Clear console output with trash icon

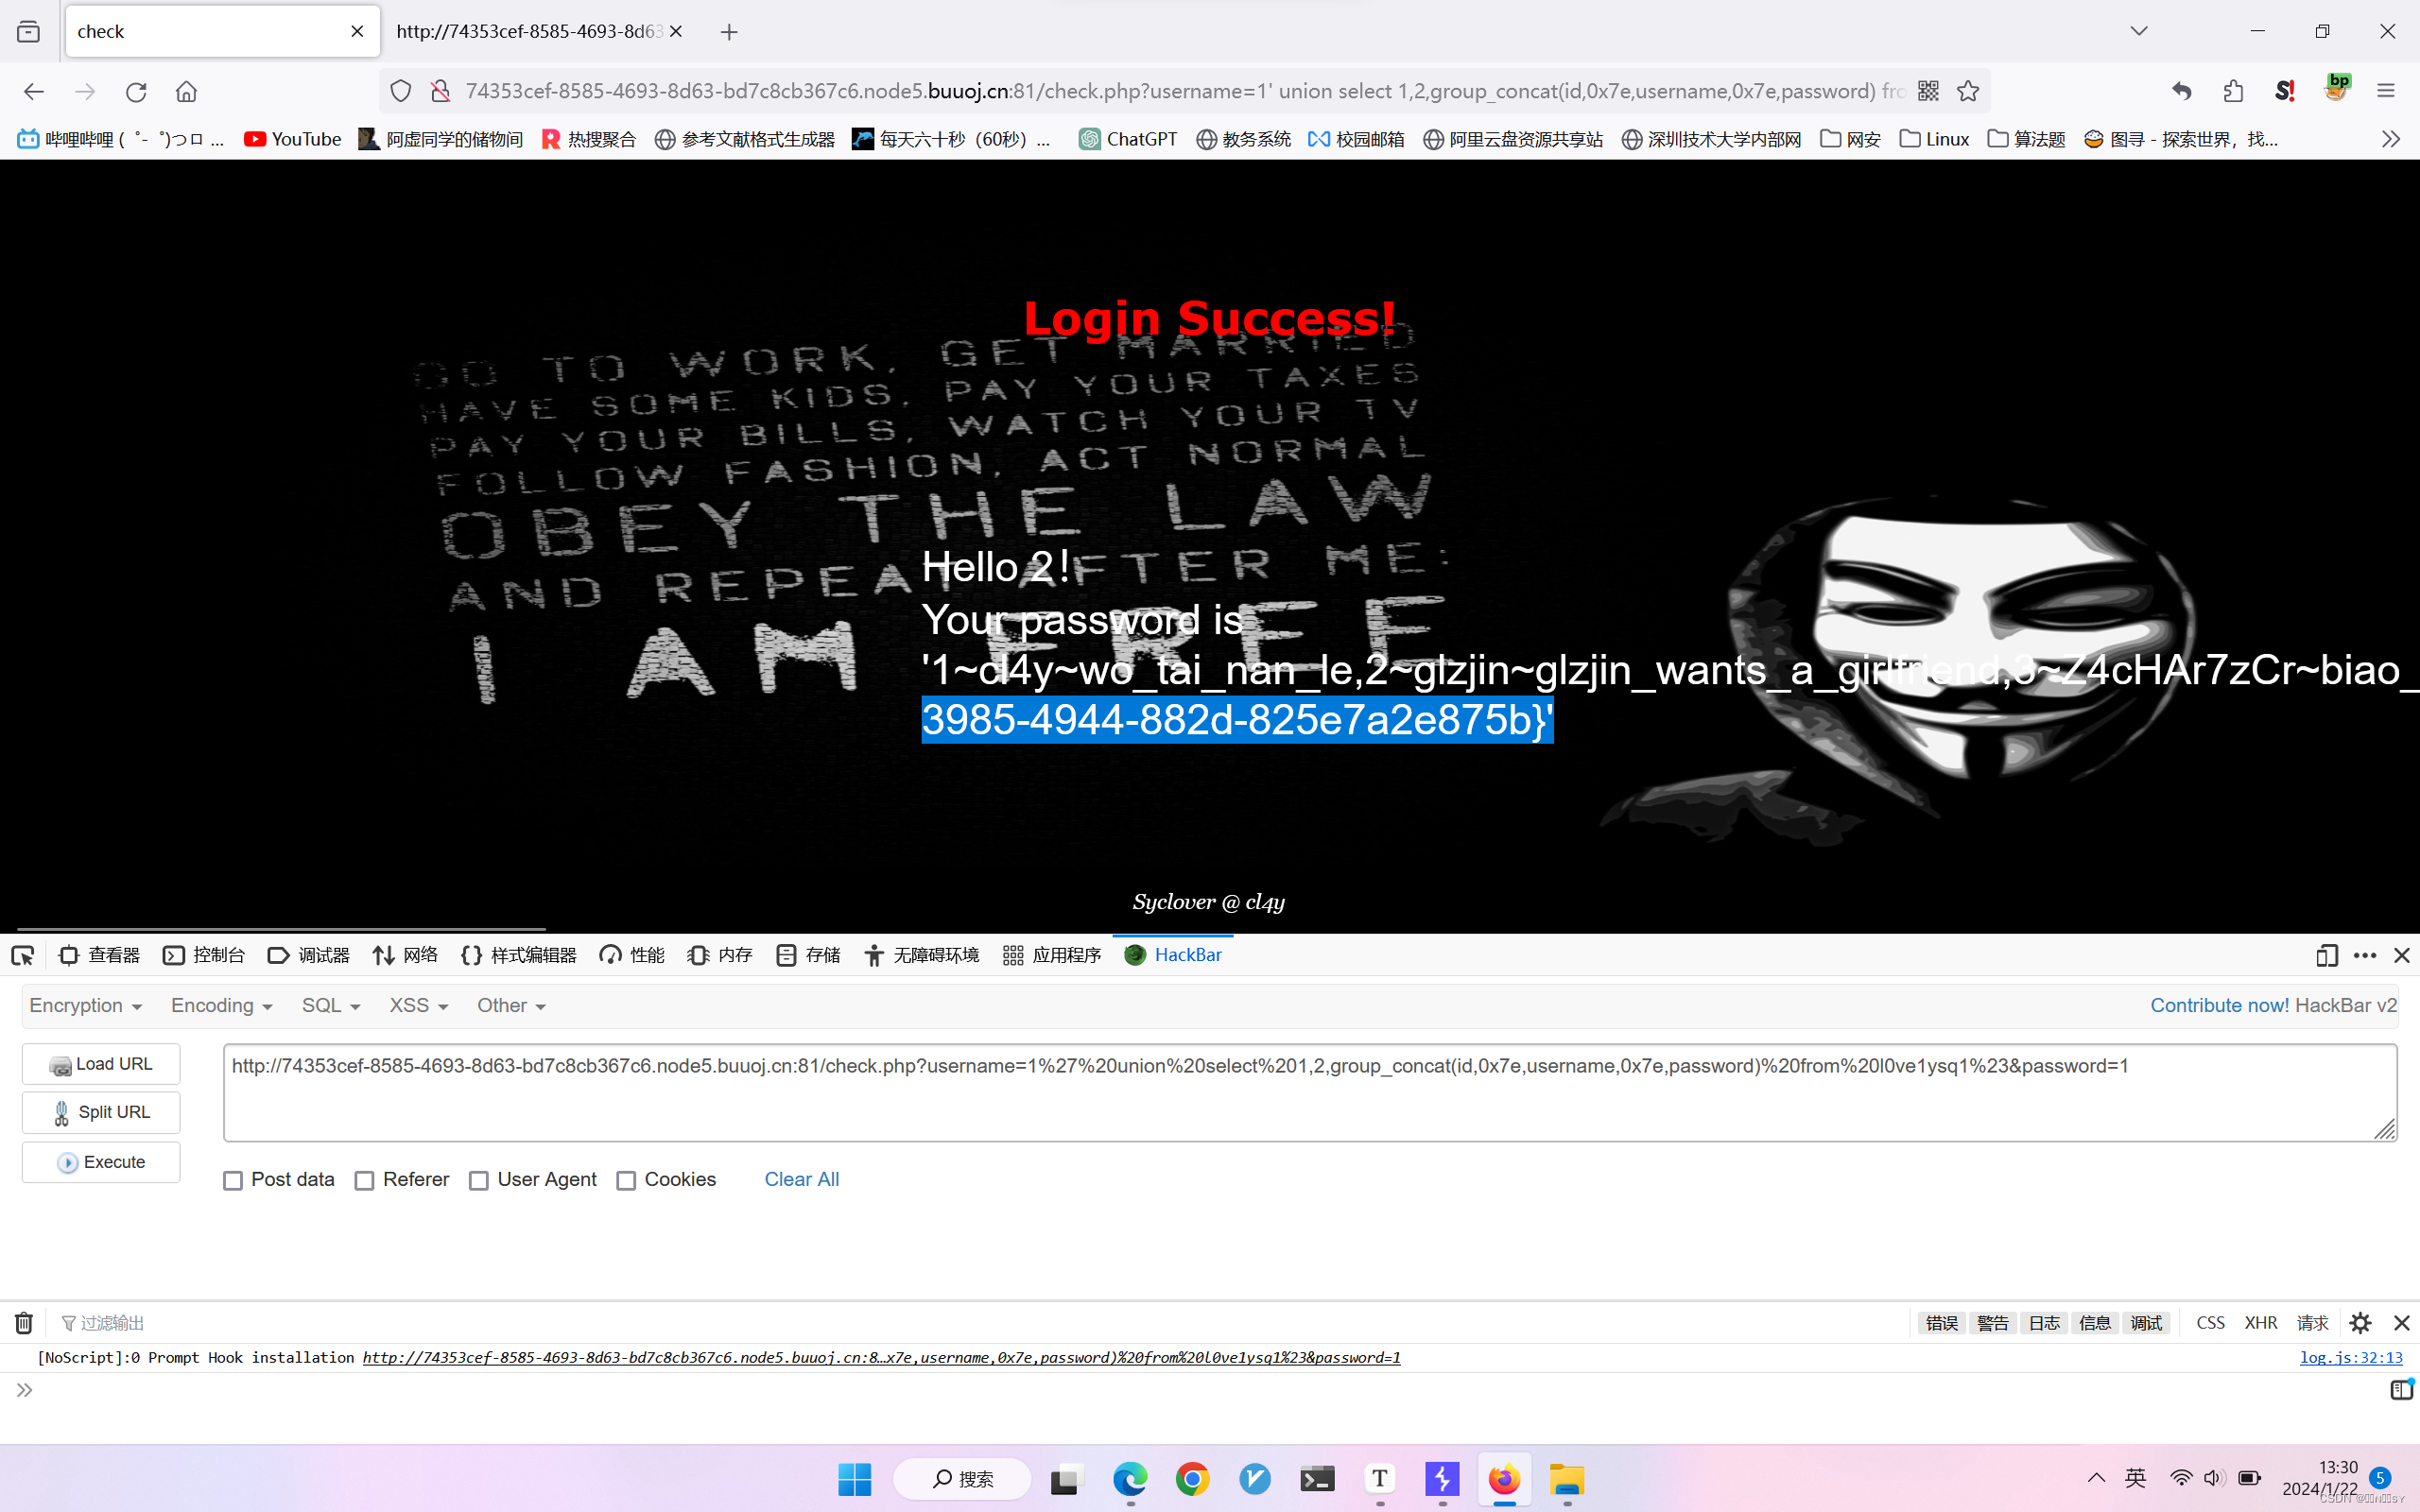coord(24,1323)
